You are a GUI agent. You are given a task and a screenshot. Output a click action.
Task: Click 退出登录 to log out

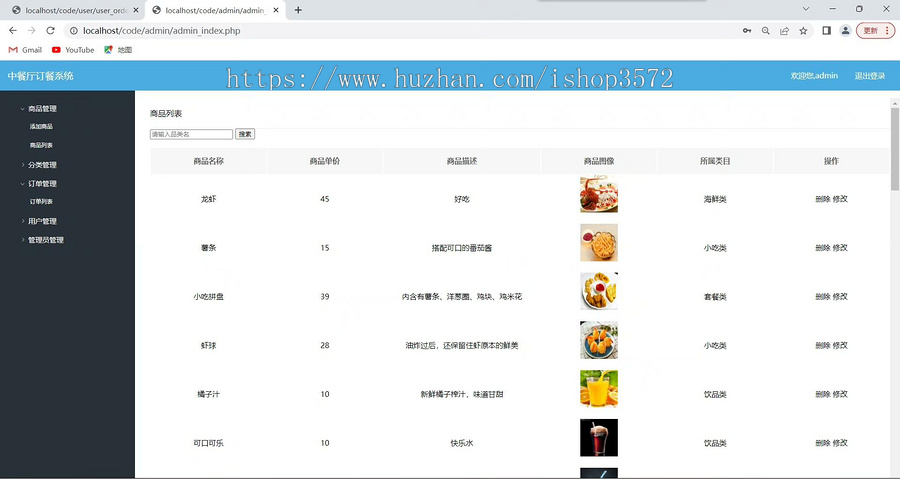[870, 76]
